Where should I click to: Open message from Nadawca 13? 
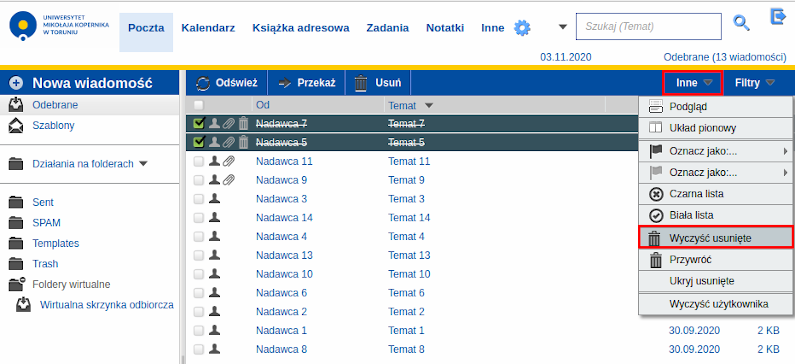point(284,255)
